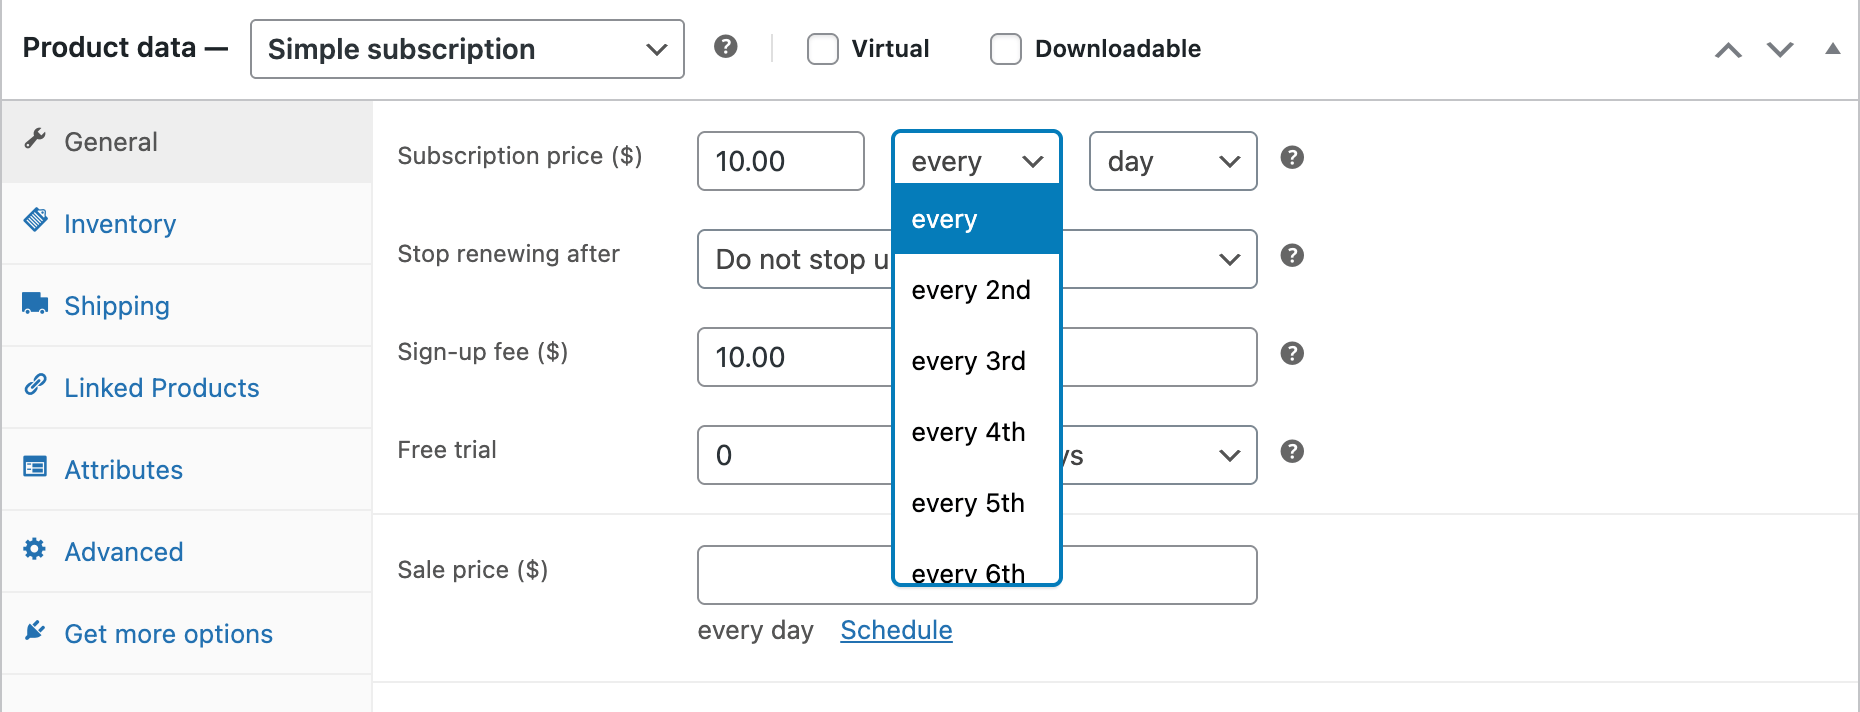Show help for Free trial

coord(1292,452)
